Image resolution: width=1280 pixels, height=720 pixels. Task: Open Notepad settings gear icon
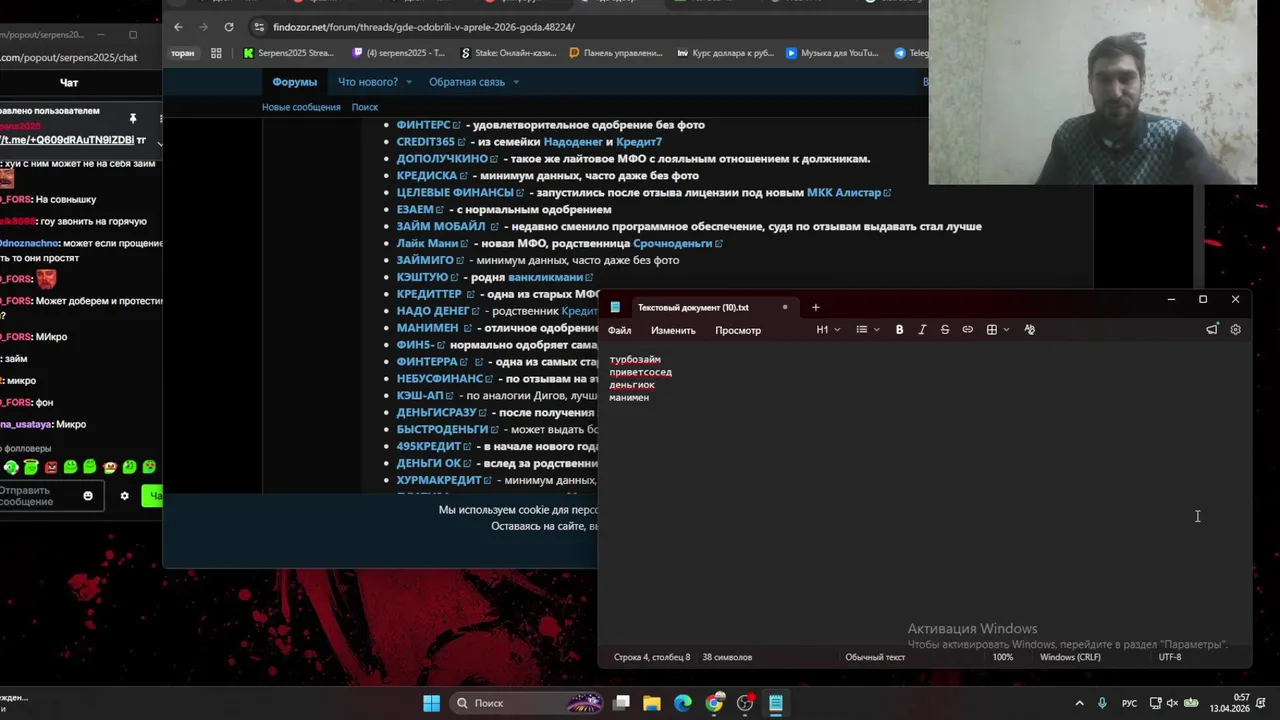click(1235, 330)
